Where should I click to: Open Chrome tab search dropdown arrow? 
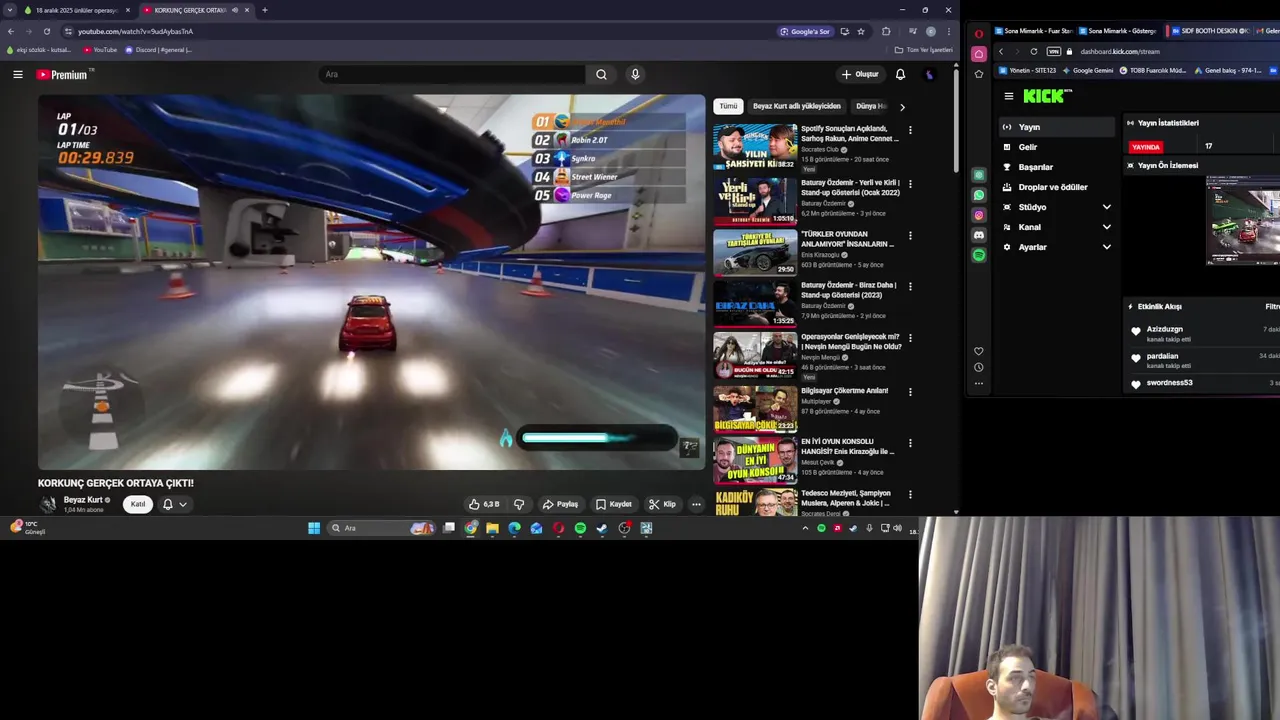coord(9,10)
